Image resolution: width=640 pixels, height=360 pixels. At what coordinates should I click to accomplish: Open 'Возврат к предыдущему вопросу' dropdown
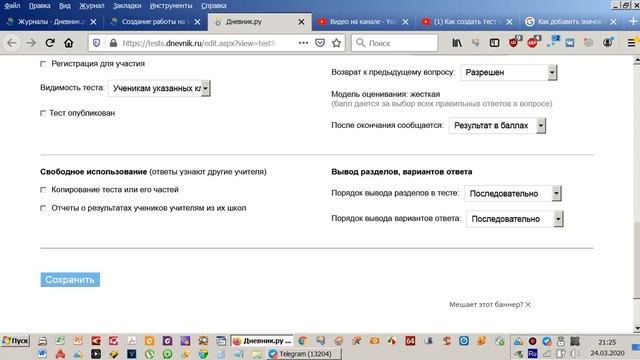pyautogui.click(x=509, y=72)
